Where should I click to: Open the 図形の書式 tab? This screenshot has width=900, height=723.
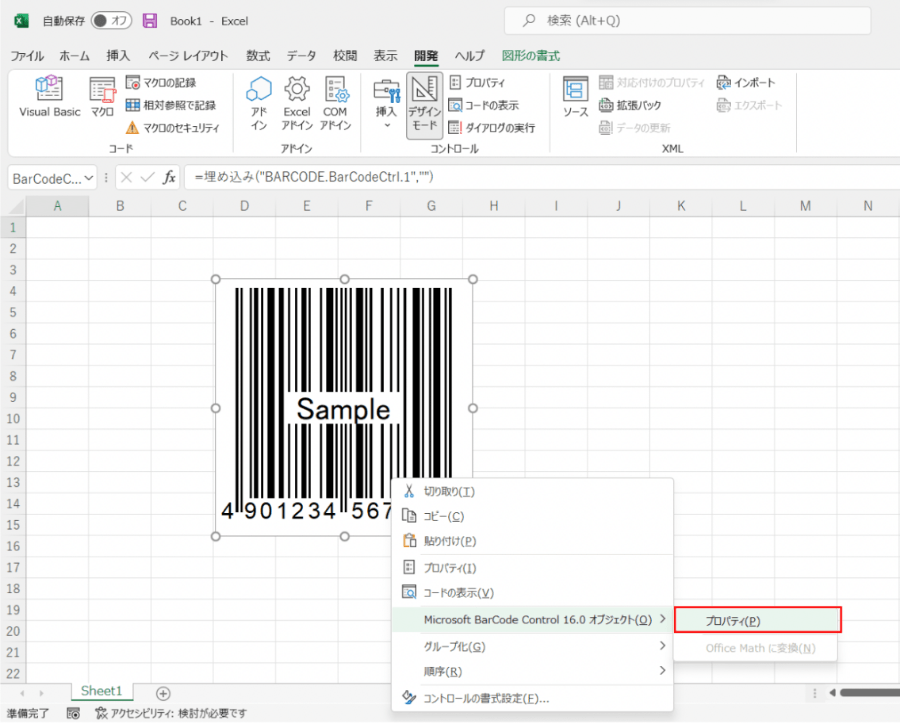pyautogui.click(x=531, y=56)
